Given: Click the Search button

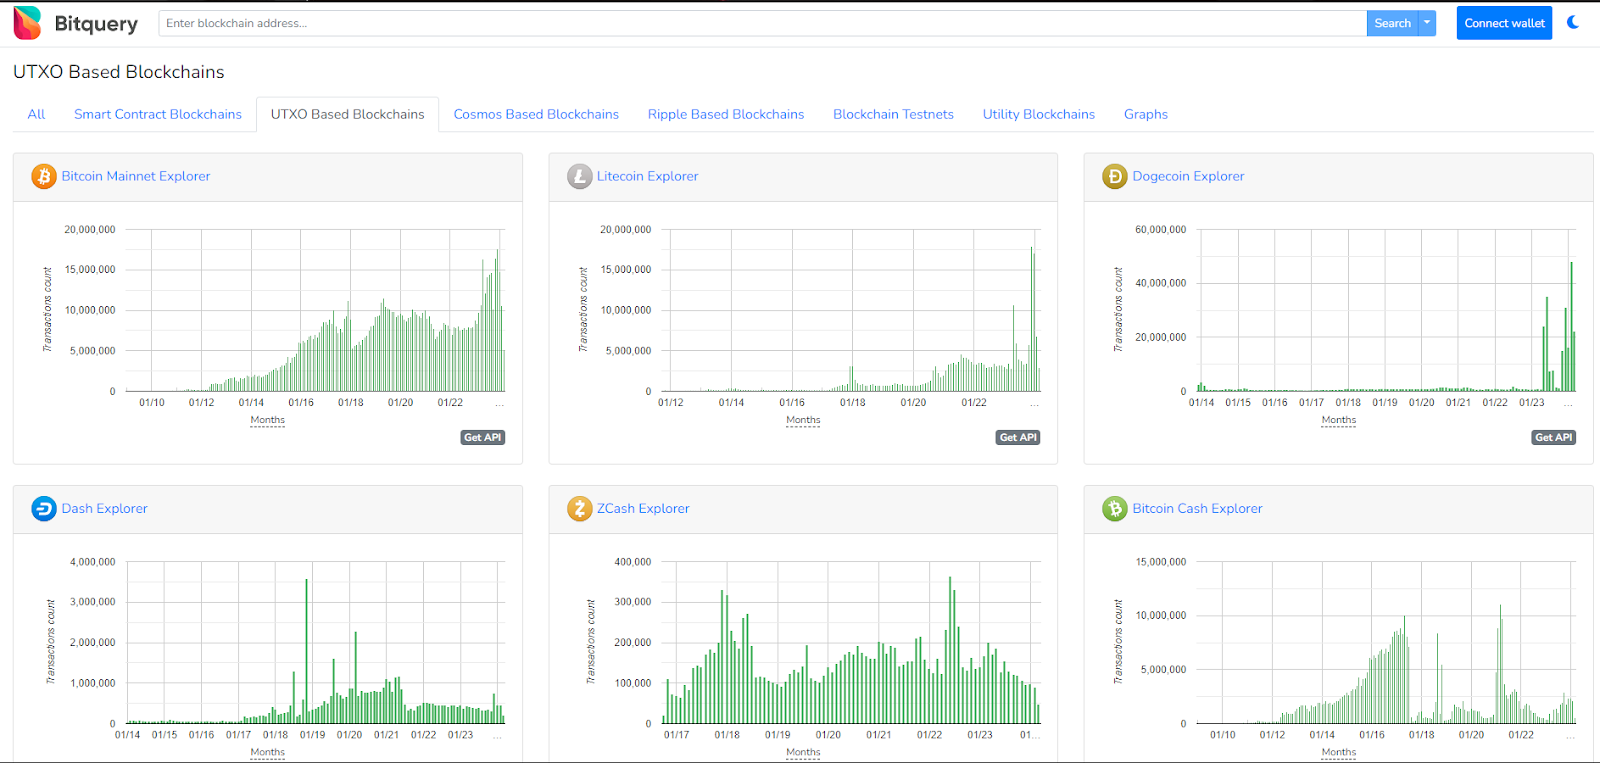Looking at the screenshot, I should [1392, 23].
